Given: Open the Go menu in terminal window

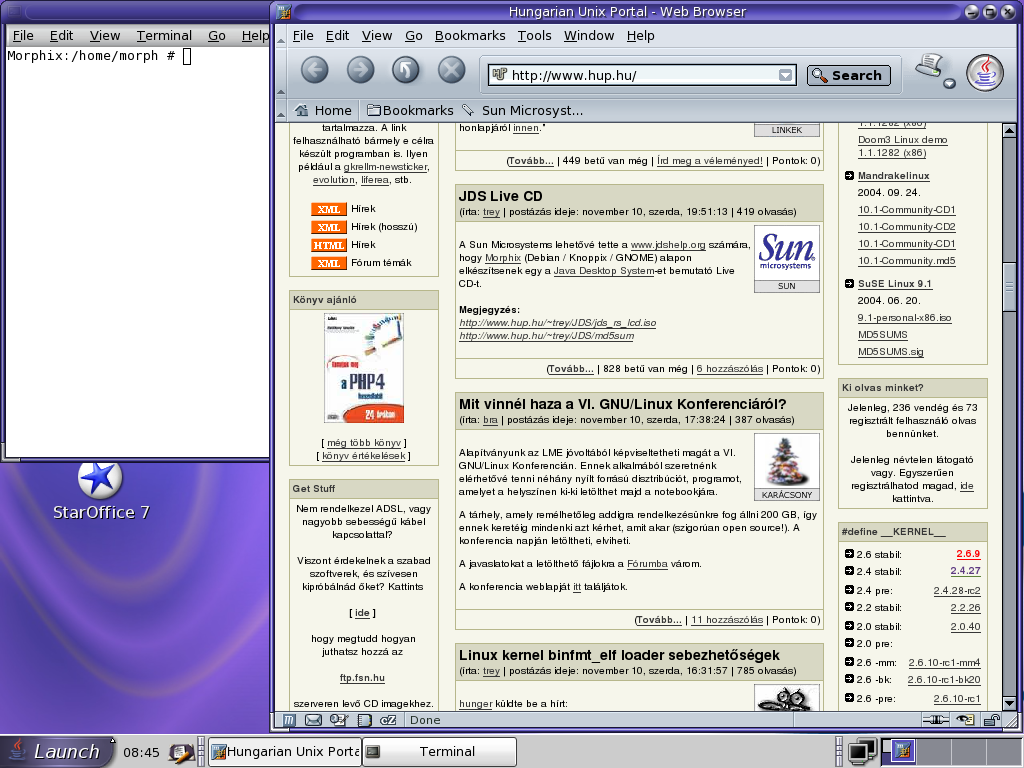Looking at the screenshot, I should coord(217,36).
